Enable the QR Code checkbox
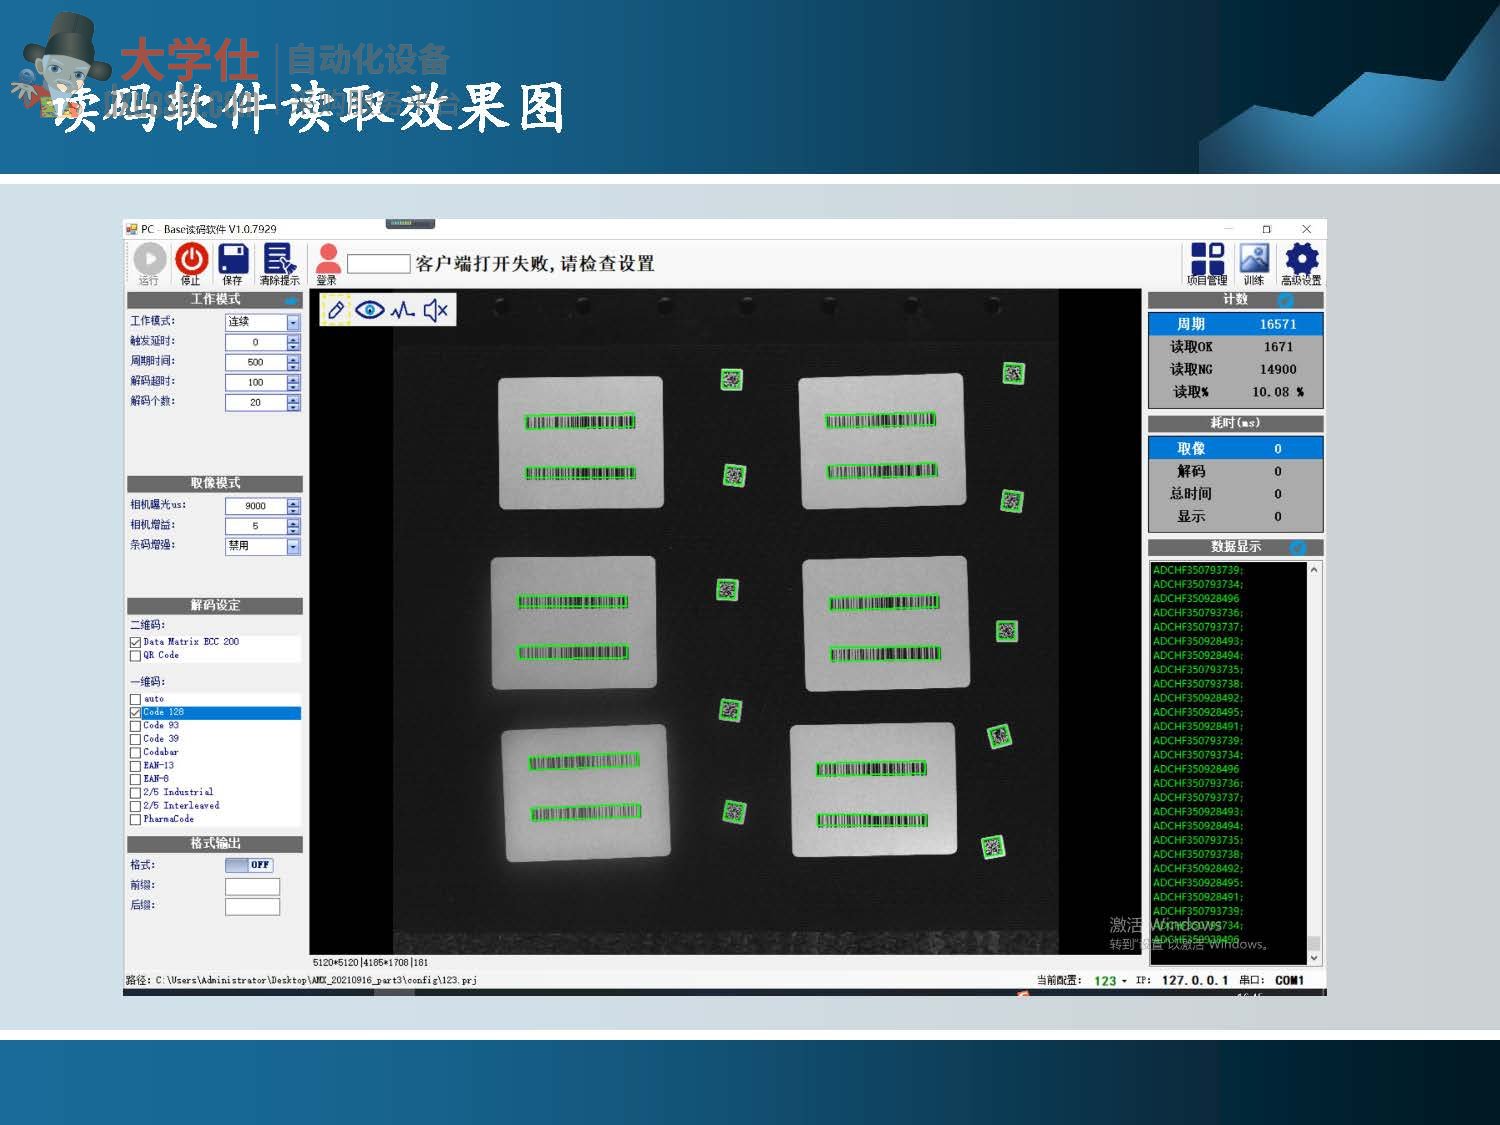The height and width of the screenshot is (1125, 1500). (135, 656)
